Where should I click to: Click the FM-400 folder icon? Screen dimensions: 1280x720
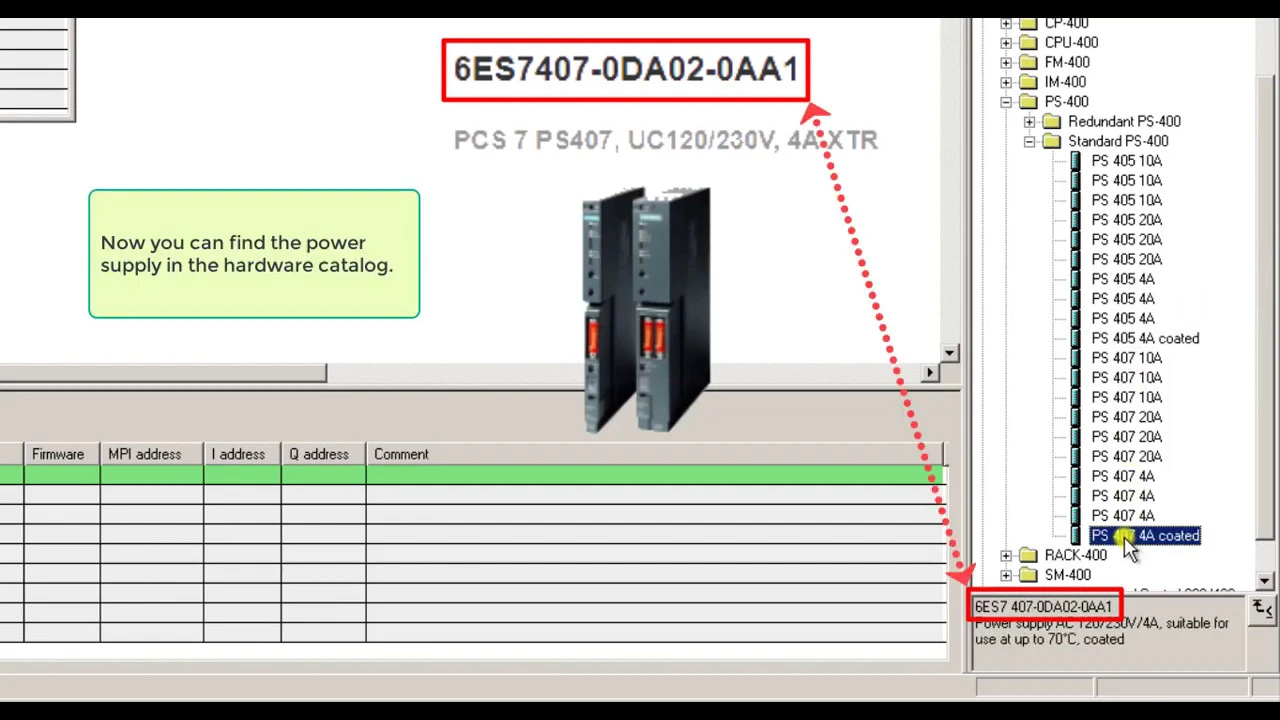[x=1028, y=62]
